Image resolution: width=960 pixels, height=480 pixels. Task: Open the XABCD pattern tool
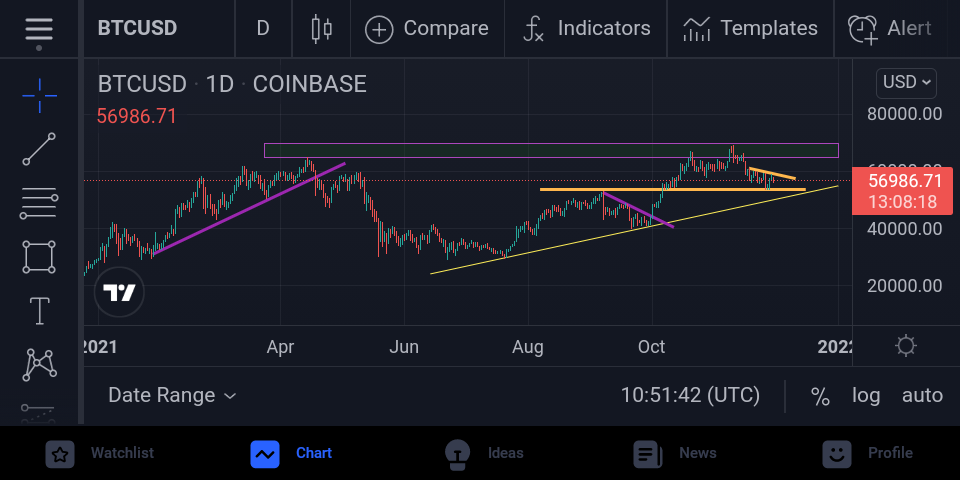[39, 364]
